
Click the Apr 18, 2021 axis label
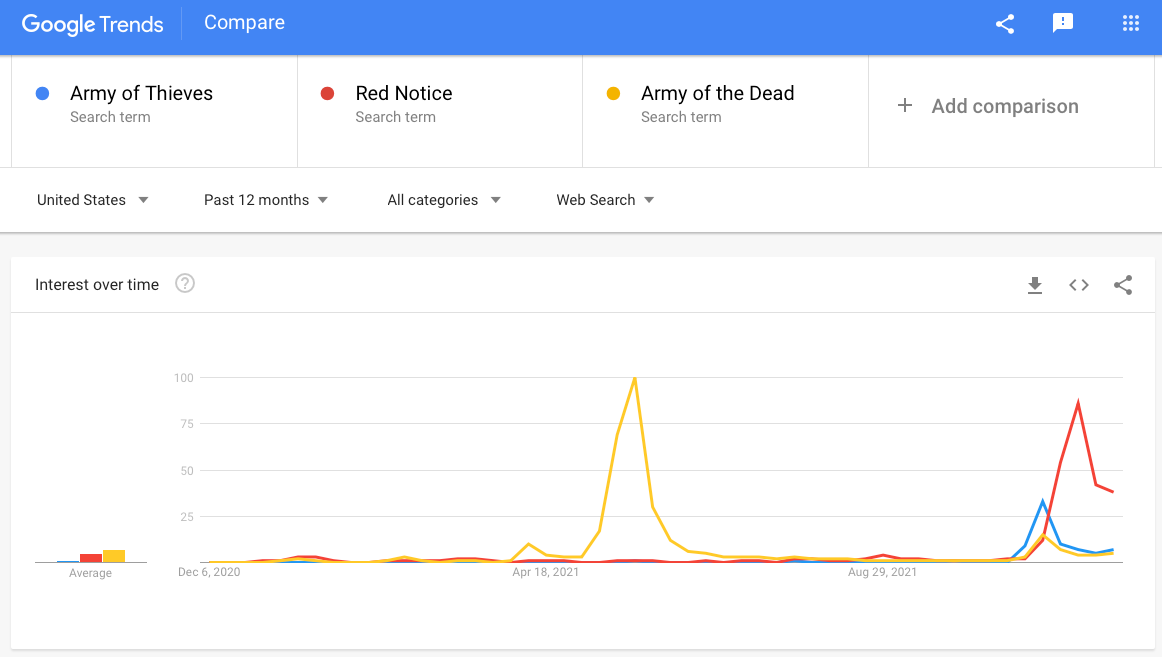(x=545, y=572)
